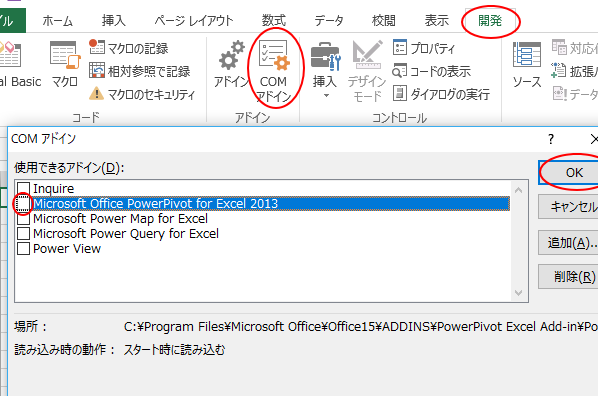Viewport: 598px width, 396px height.
Task: Enable Microsoft Power Query for Excel checkbox
Action: coord(23,233)
